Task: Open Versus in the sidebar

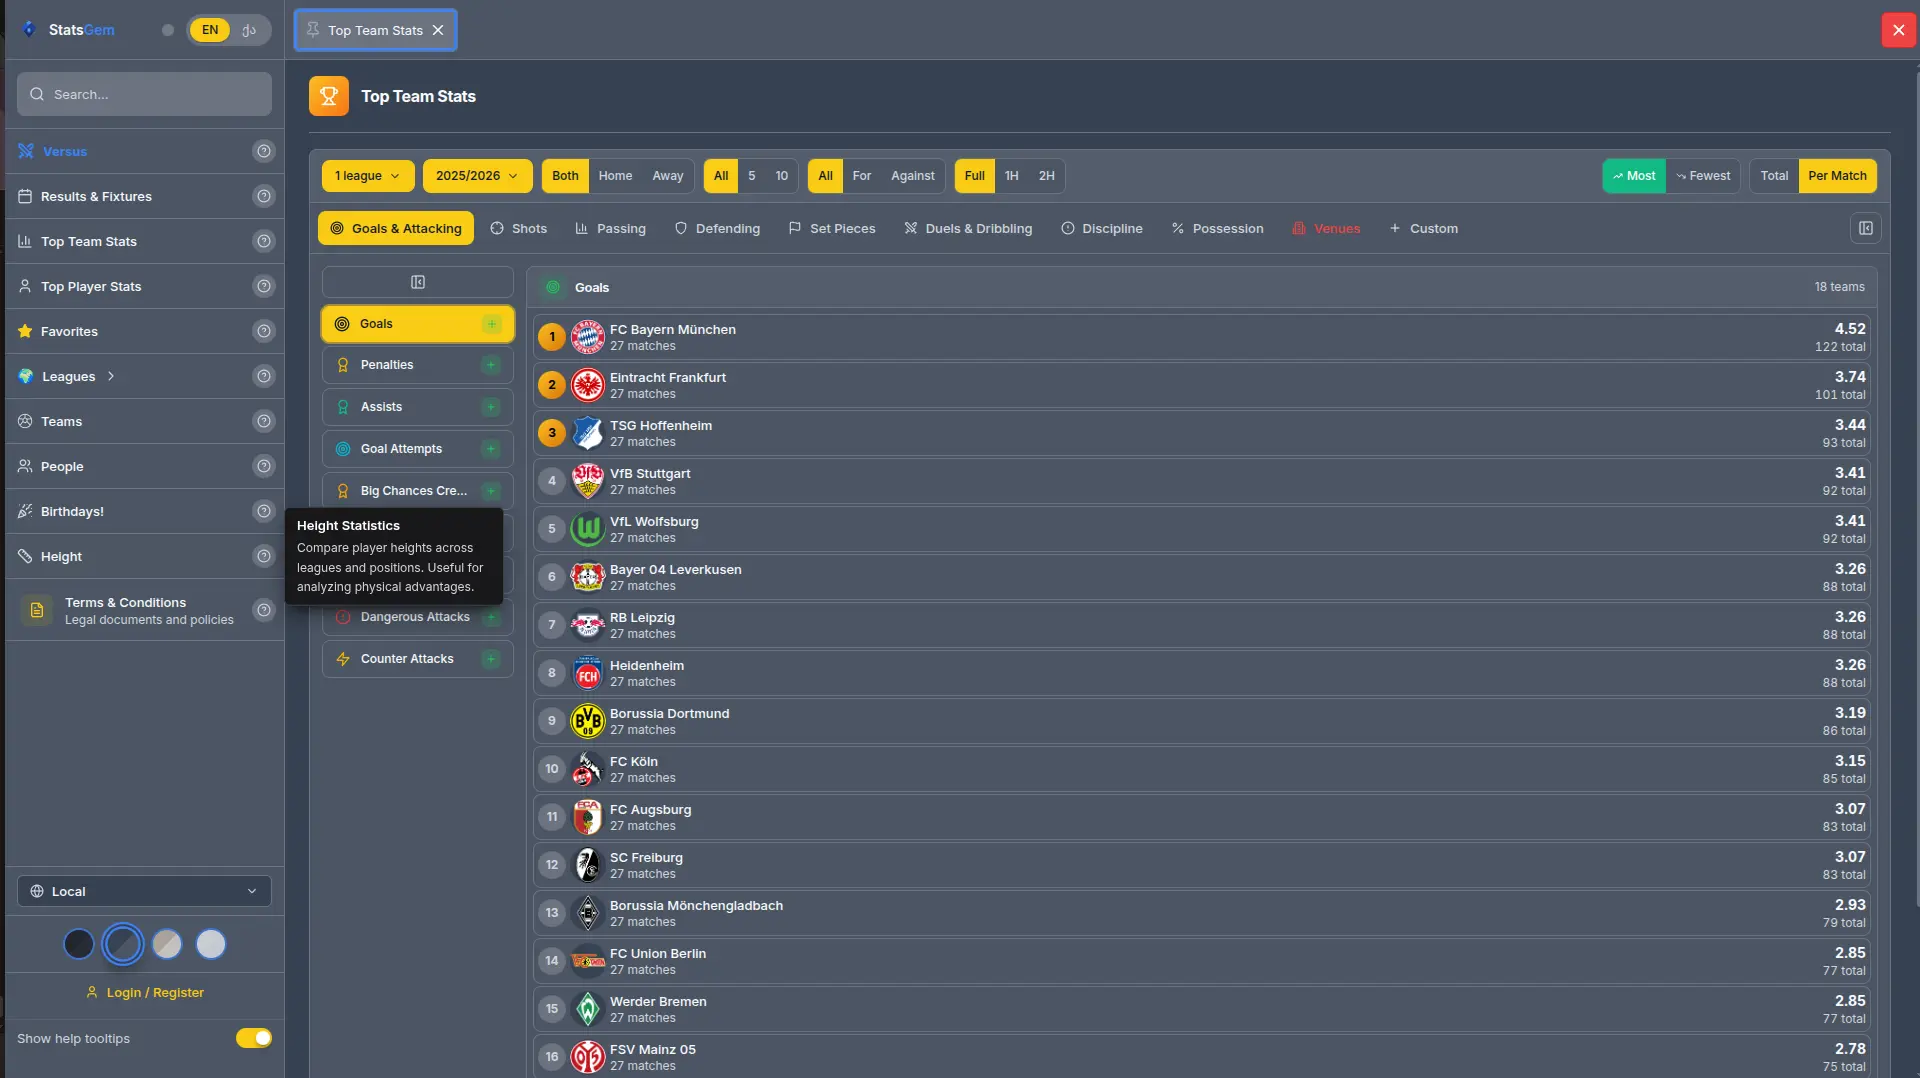Action: click(x=65, y=151)
